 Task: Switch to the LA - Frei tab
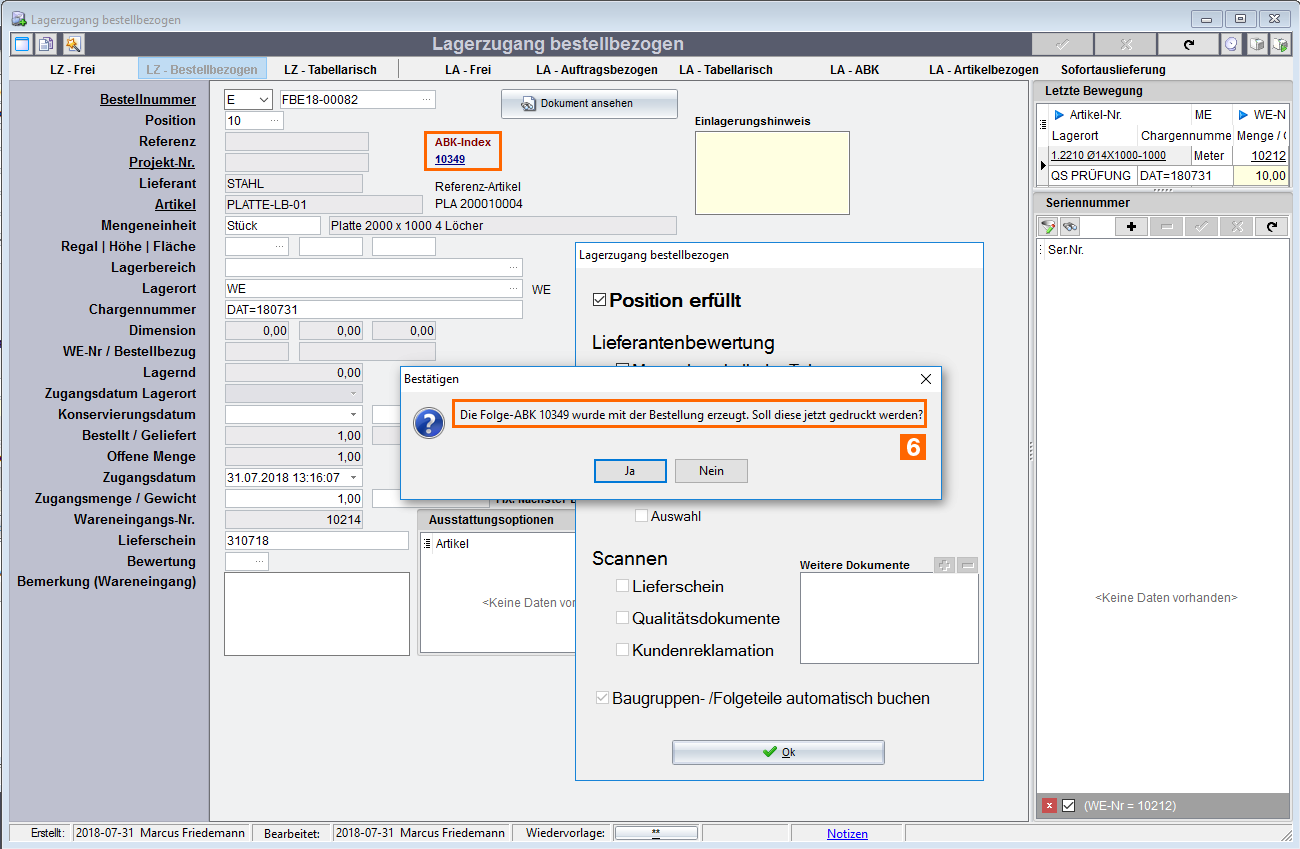[x=468, y=70]
